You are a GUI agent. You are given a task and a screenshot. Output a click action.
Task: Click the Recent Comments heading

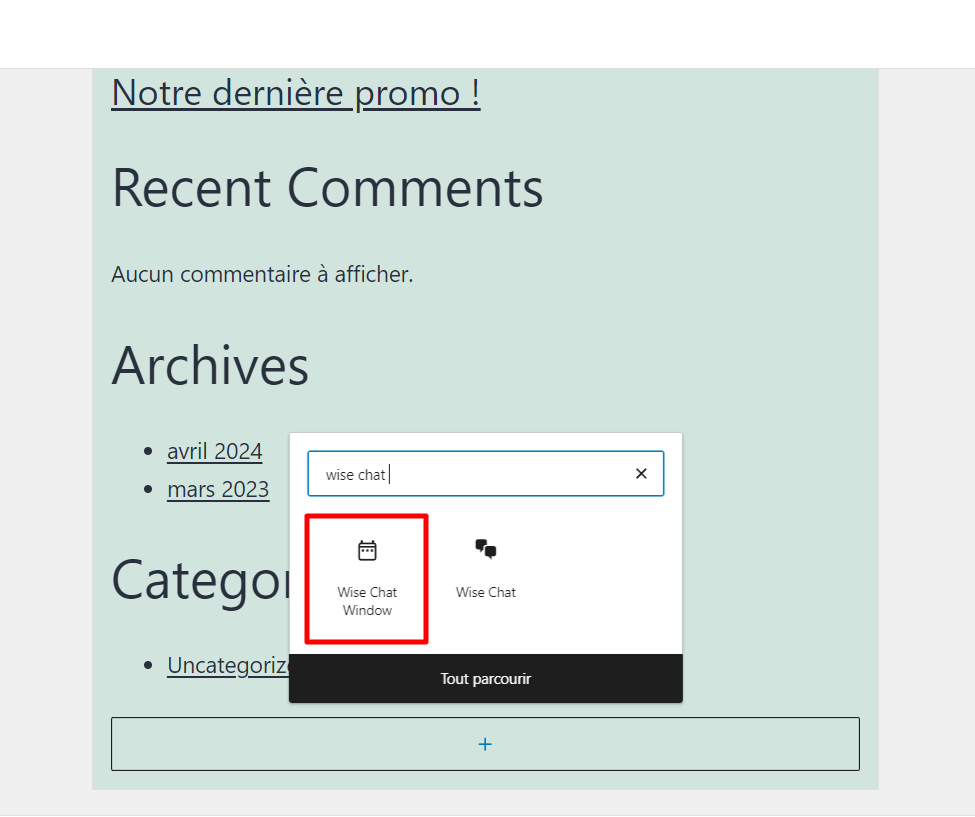[327, 188]
